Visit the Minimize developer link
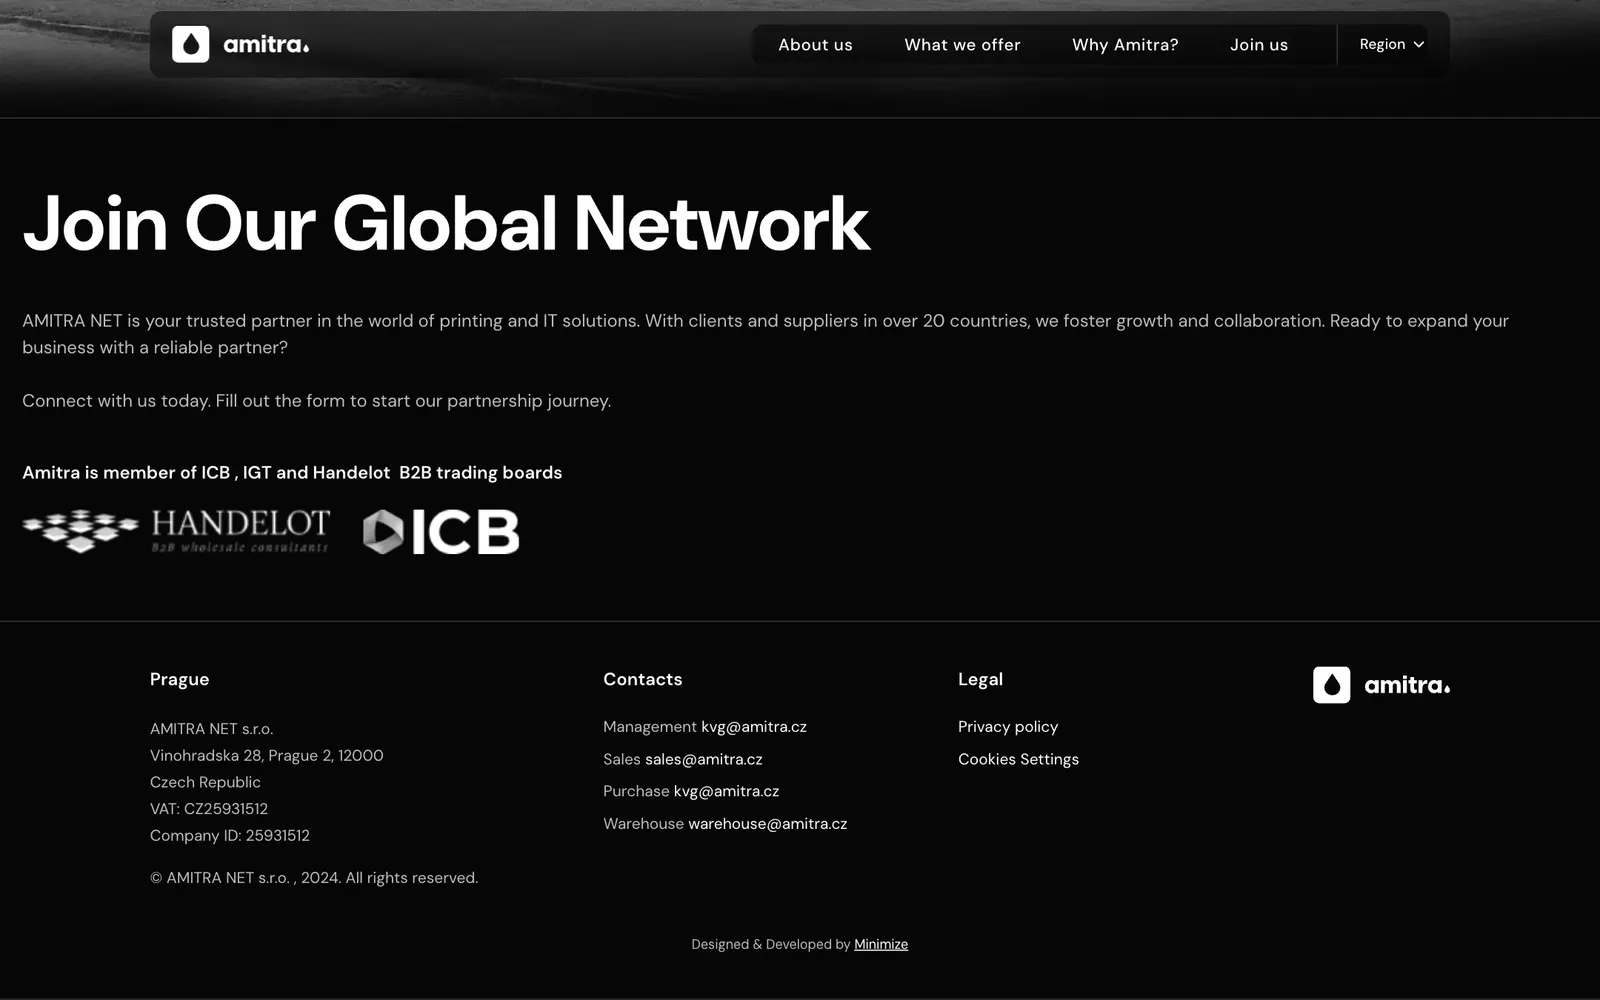1600x1000 pixels. [881, 944]
